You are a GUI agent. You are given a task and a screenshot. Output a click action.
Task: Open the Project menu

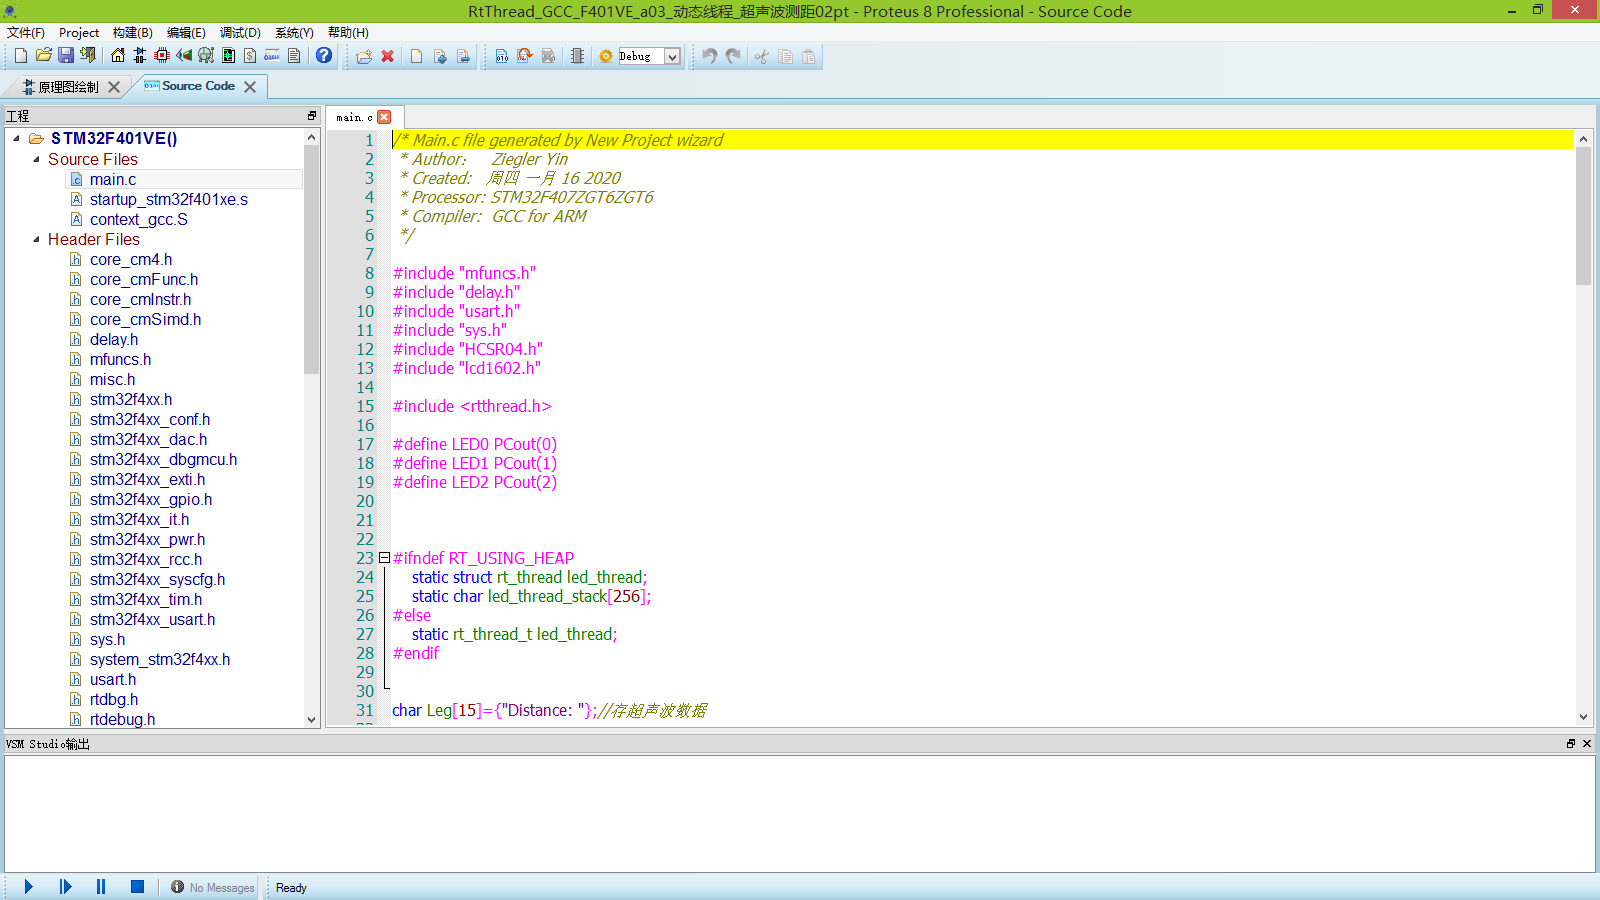[x=79, y=33]
